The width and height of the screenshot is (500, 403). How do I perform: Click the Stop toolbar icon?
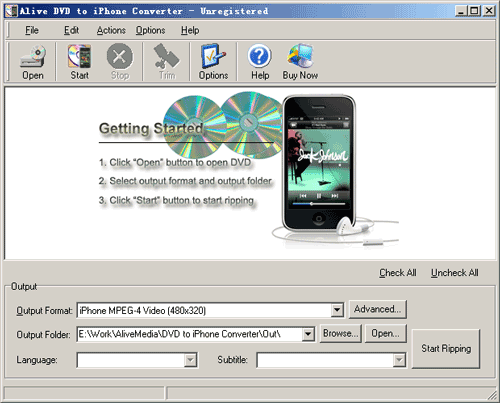click(x=120, y=56)
